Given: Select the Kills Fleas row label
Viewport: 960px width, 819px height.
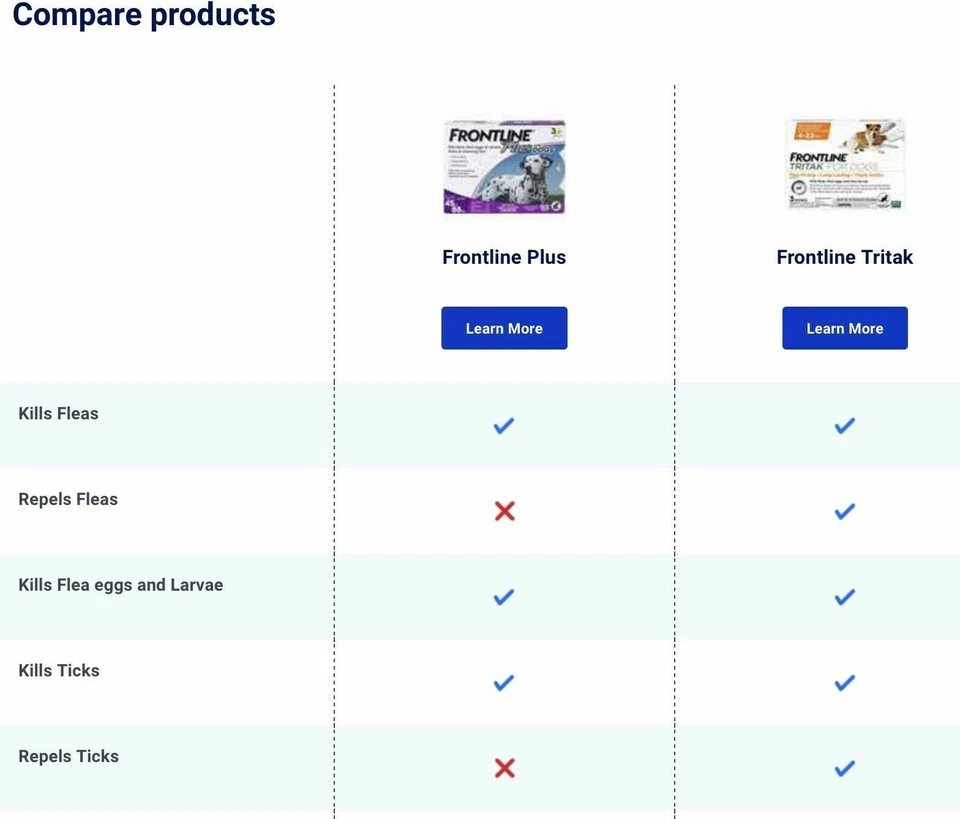Looking at the screenshot, I should pos(58,413).
